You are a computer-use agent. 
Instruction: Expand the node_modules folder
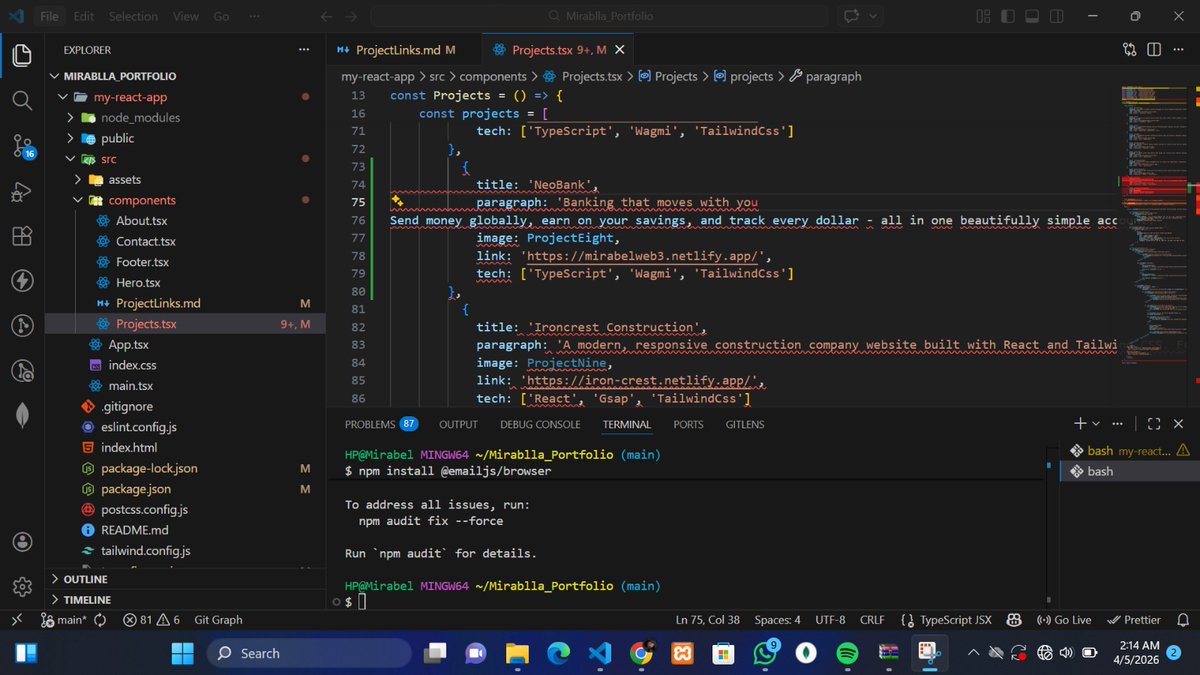[x=71, y=117]
